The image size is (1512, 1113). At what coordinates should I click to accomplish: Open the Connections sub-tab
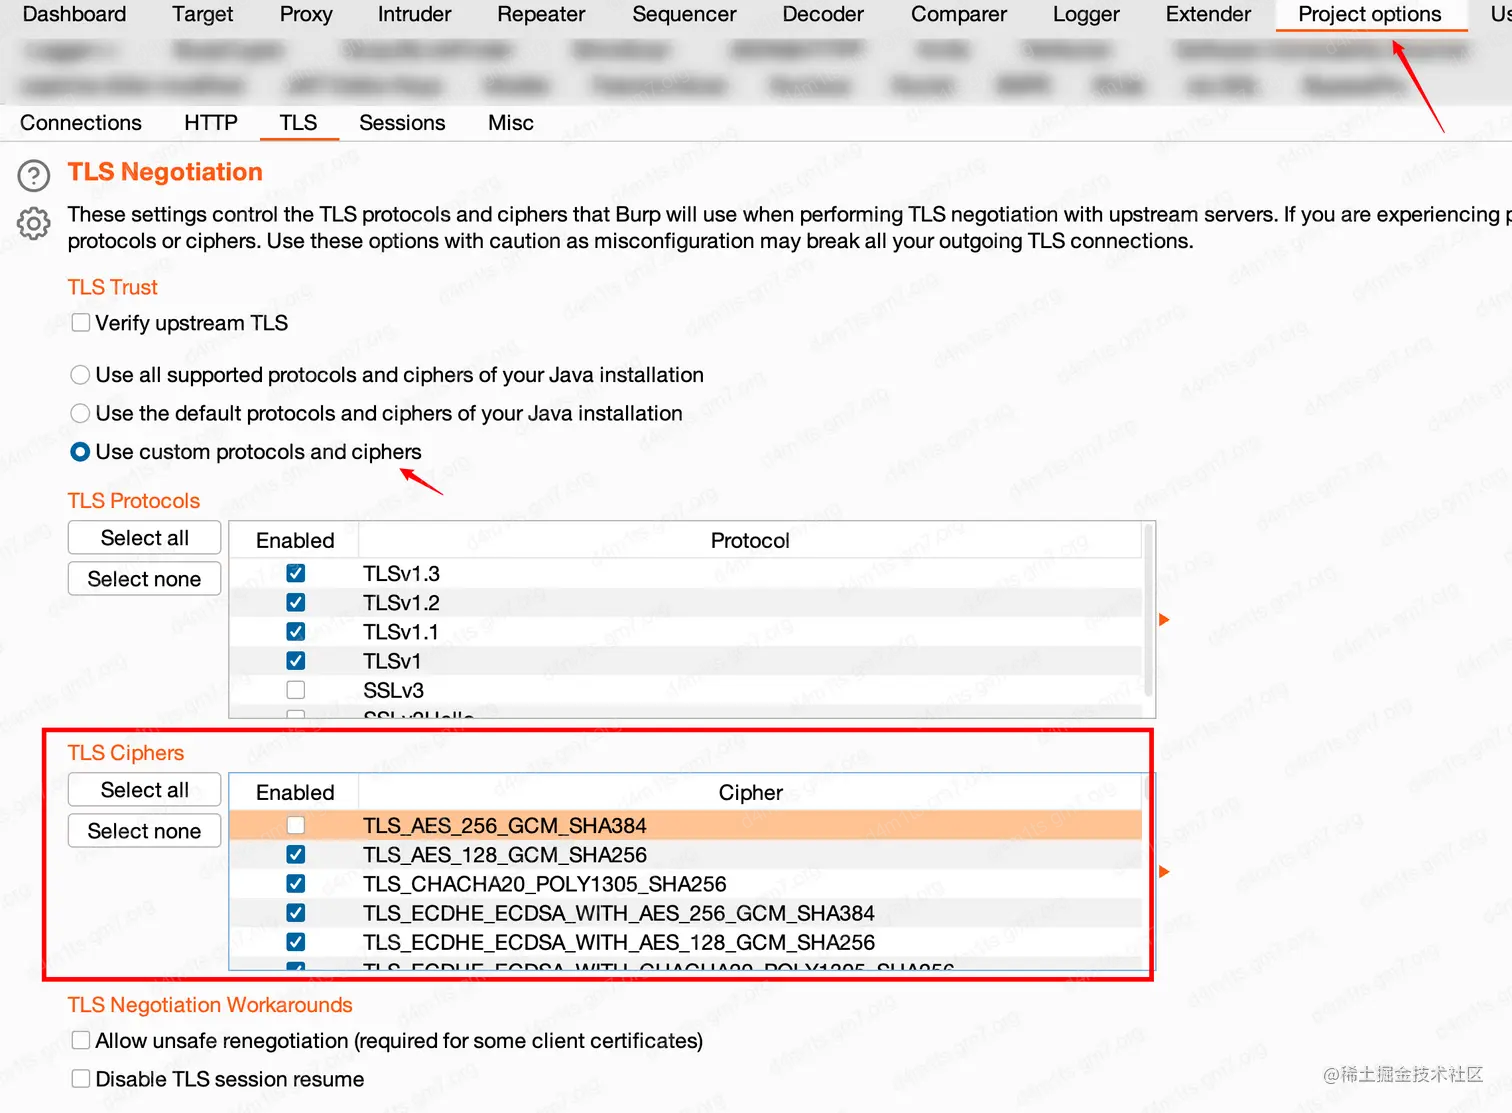pyautogui.click(x=81, y=123)
